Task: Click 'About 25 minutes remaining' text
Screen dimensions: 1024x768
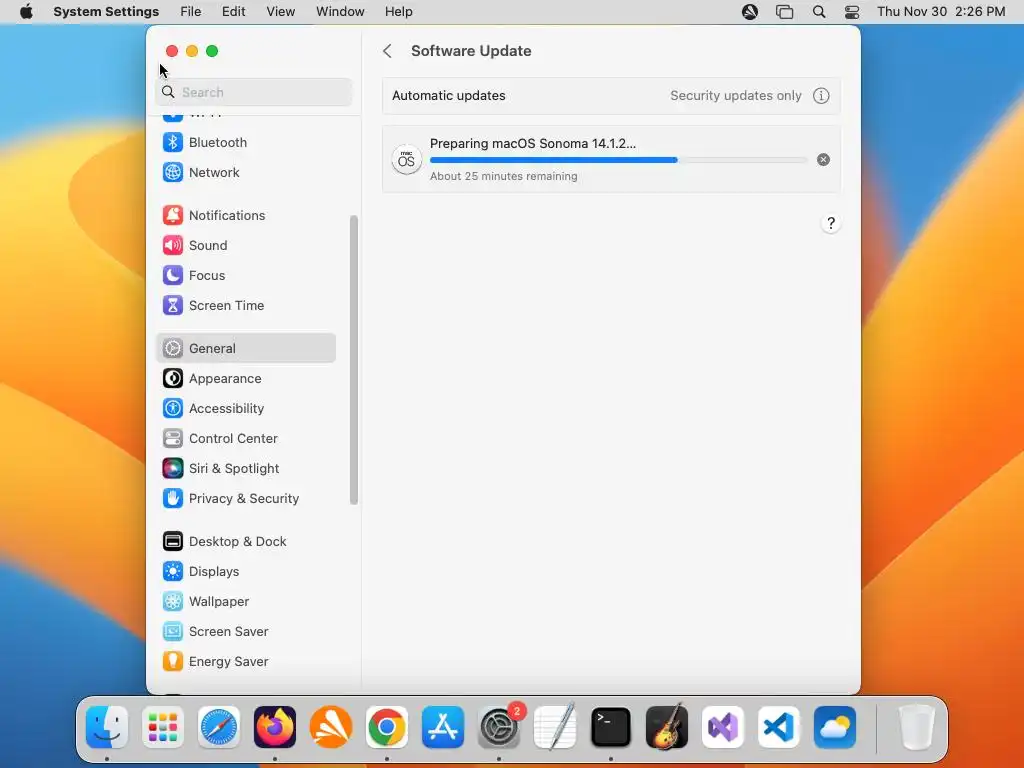Action: (504, 176)
